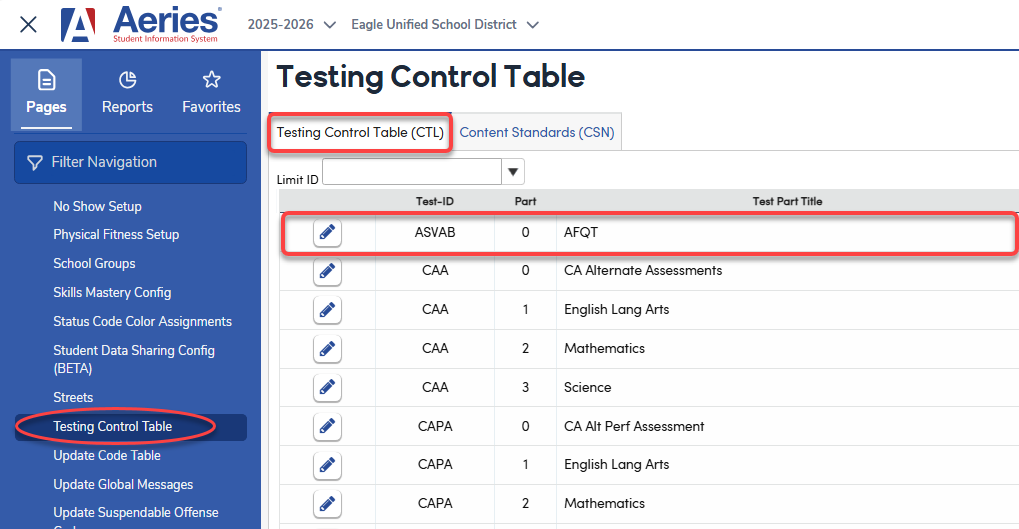Click the Filter Navigation box
This screenshot has height=529, width=1019.
click(x=131, y=162)
